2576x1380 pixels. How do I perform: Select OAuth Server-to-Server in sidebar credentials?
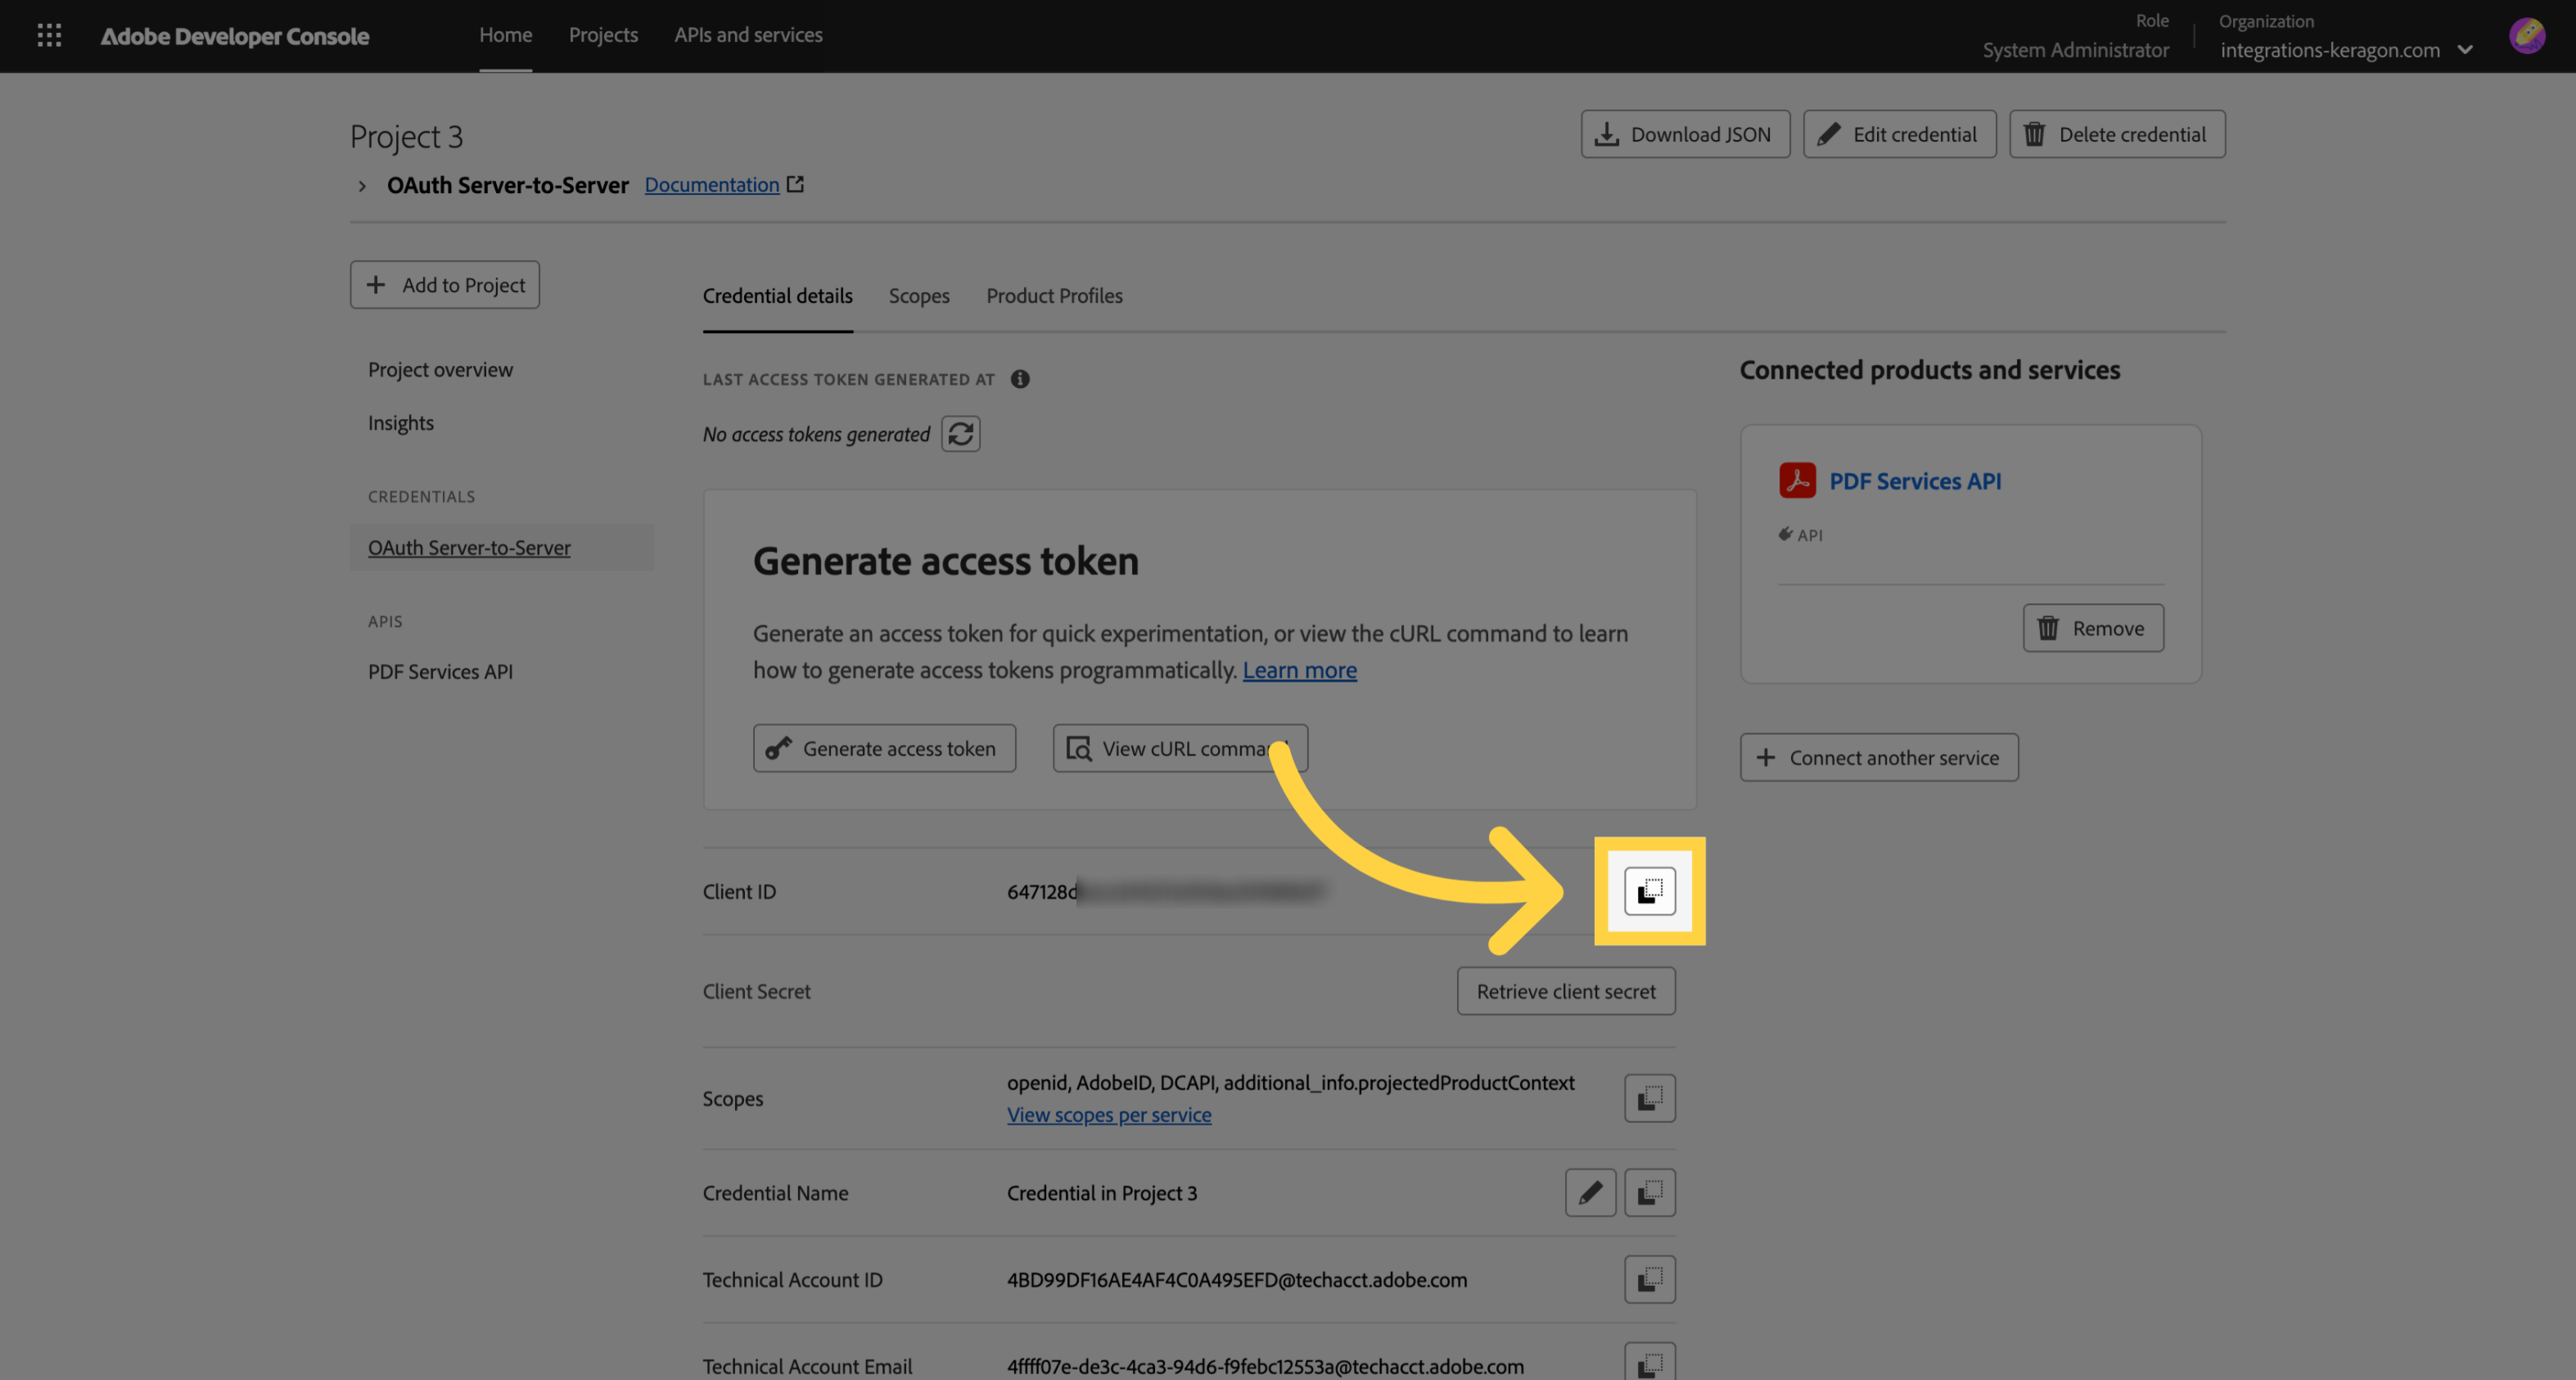pos(501,548)
